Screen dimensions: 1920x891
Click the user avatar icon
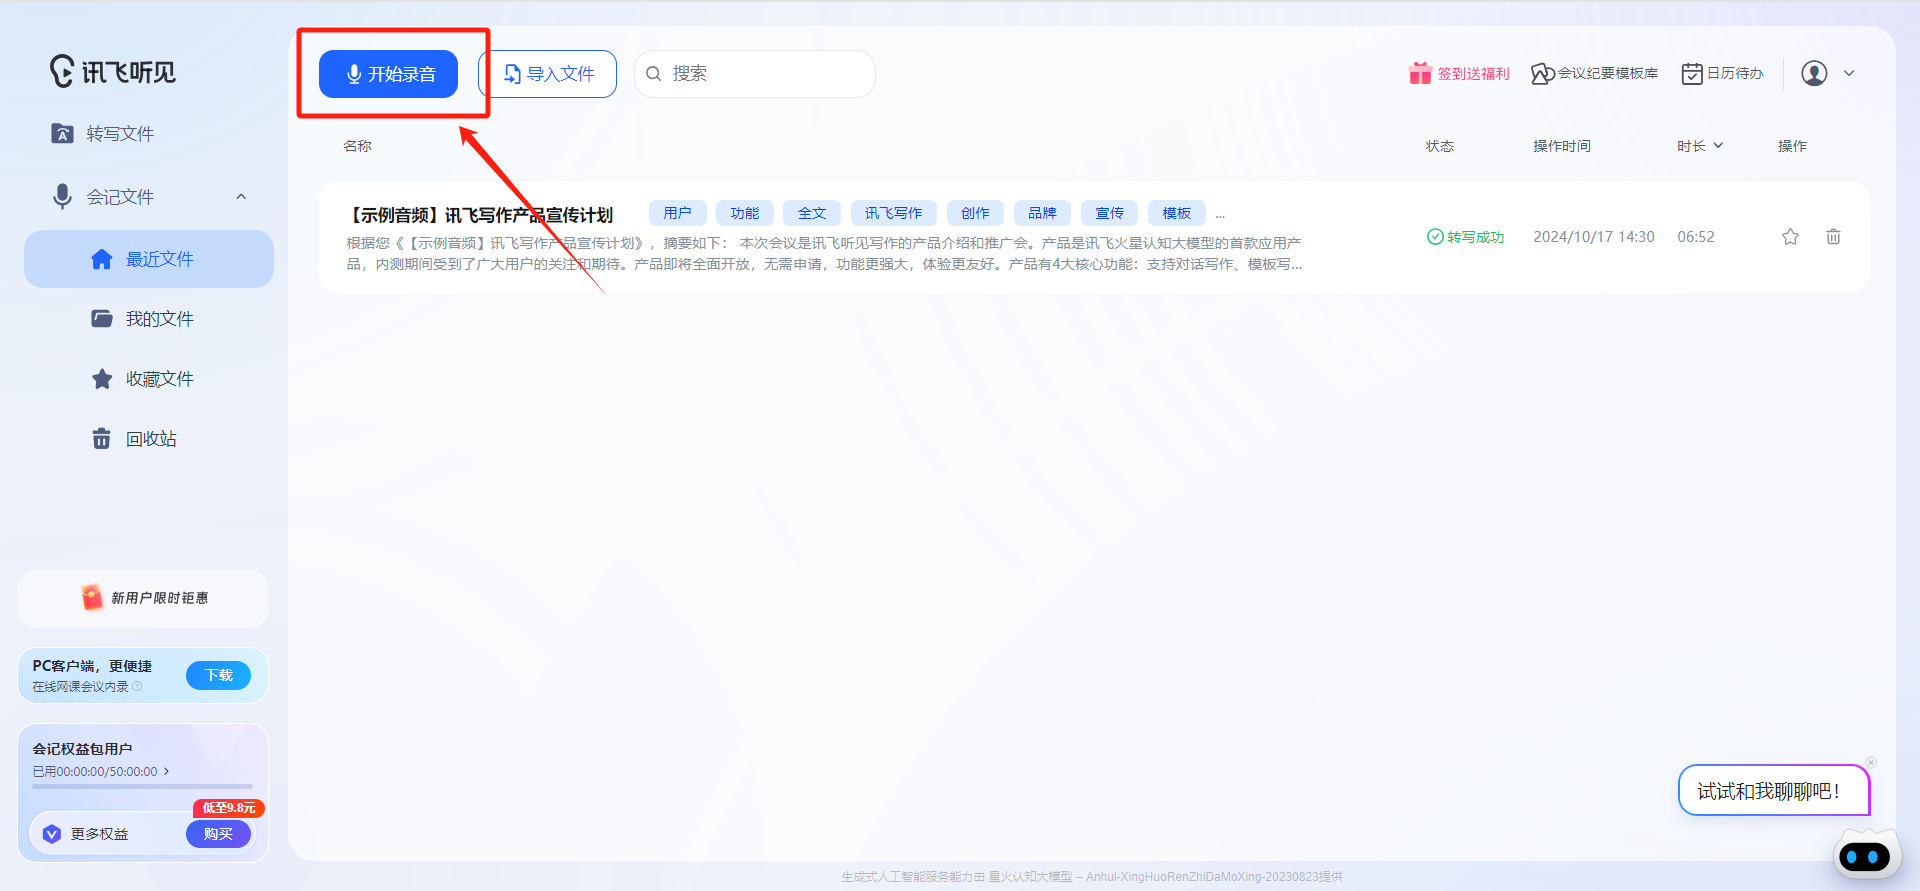click(x=1814, y=73)
